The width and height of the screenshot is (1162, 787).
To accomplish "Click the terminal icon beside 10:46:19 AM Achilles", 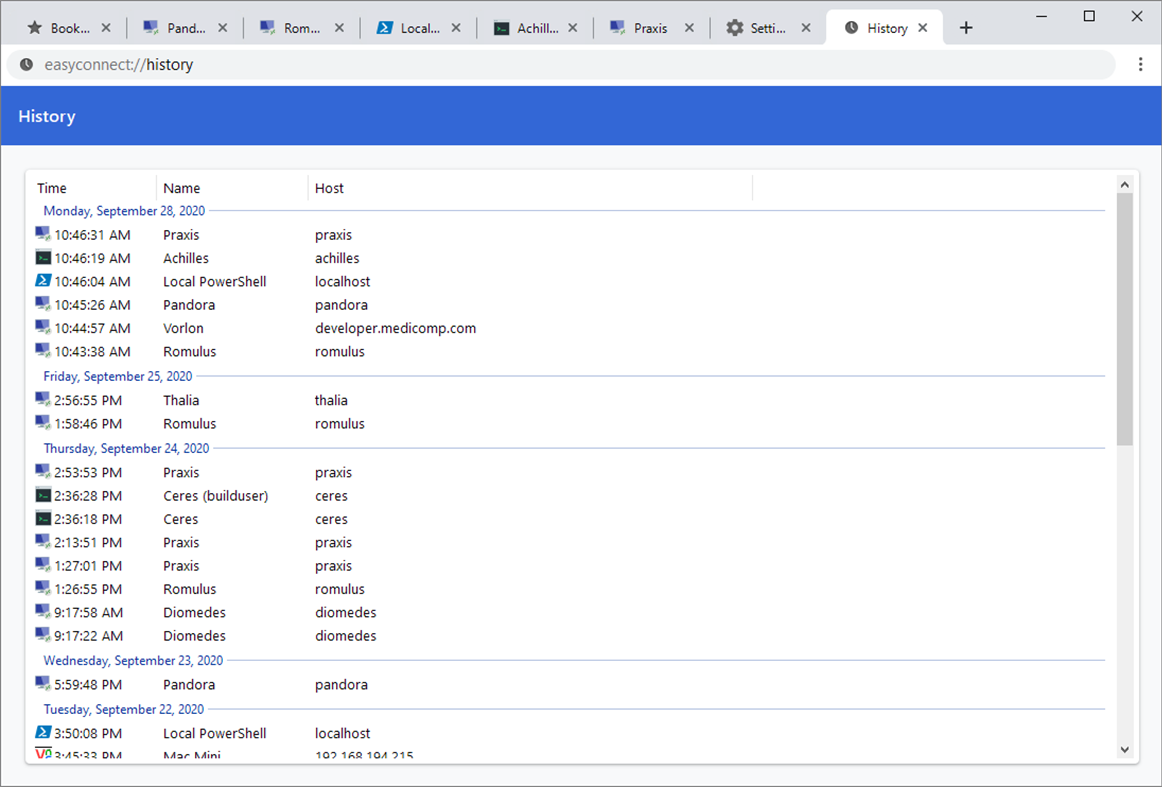I will (x=43, y=258).
